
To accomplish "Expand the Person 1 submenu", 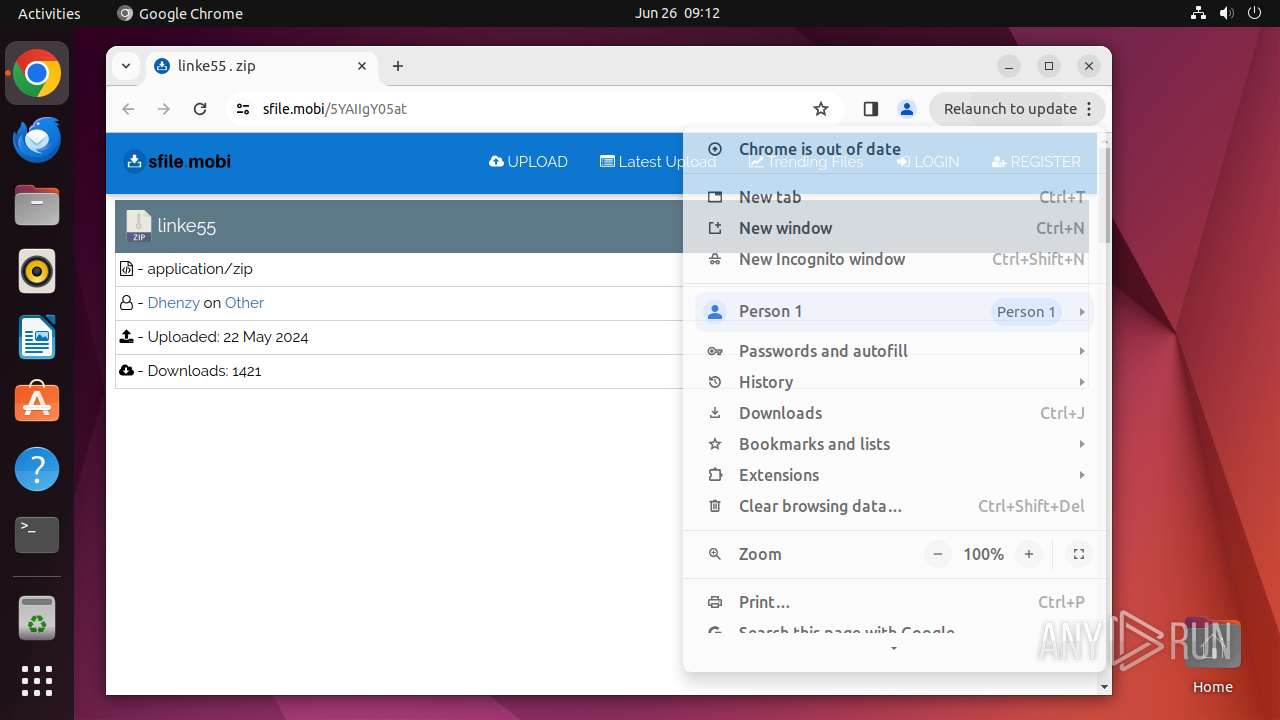I will pyautogui.click(x=894, y=311).
